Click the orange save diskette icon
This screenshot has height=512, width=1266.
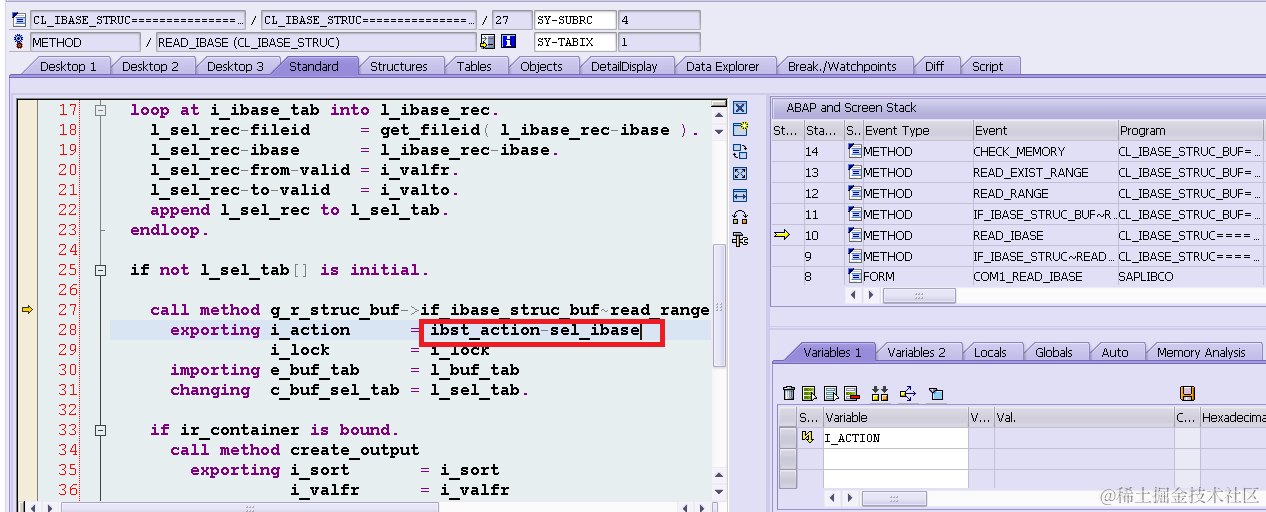[x=1188, y=393]
